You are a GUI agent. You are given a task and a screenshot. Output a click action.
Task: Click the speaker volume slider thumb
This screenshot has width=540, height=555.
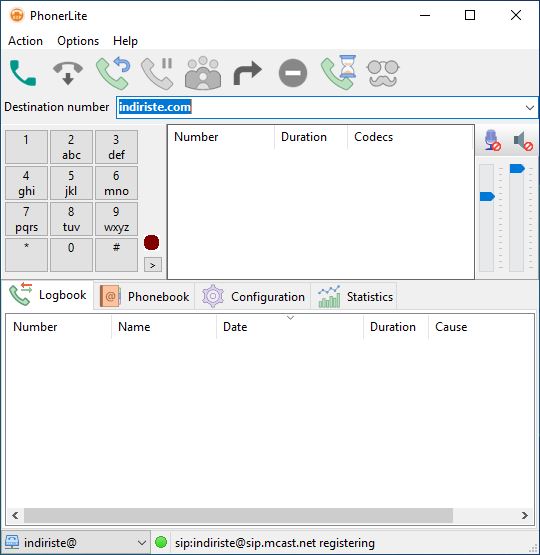pyautogui.click(x=517, y=168)
